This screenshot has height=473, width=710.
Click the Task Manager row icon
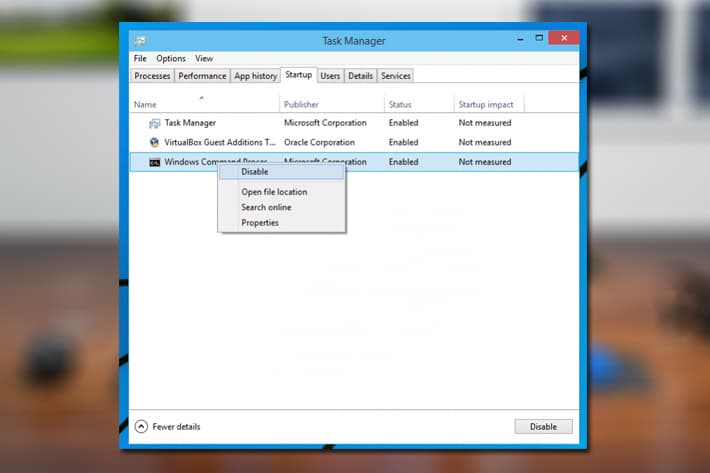154,123
